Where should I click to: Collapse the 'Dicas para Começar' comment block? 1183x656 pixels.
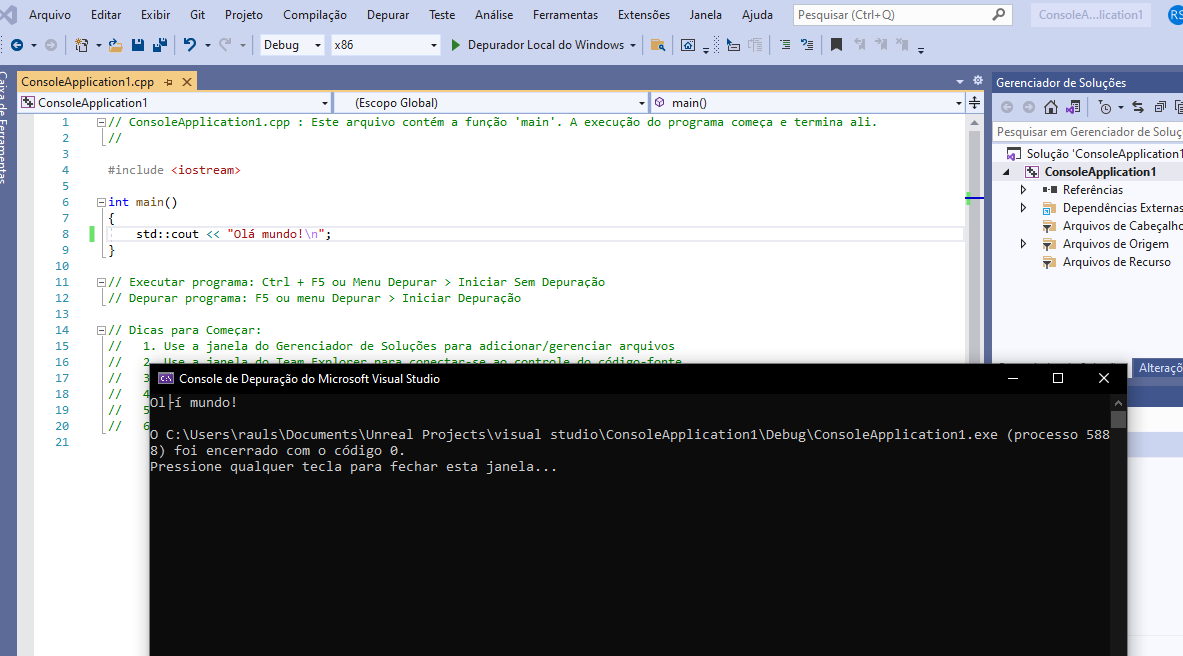coord(101,331)
